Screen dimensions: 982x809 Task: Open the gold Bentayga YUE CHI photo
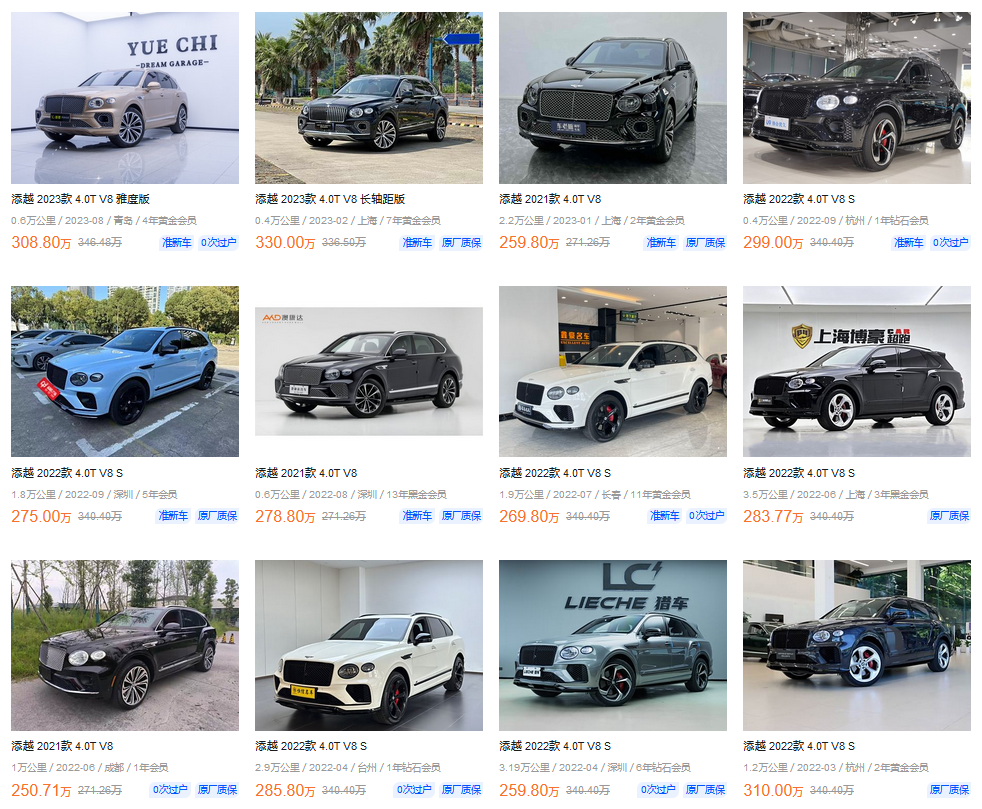[125, 98]
